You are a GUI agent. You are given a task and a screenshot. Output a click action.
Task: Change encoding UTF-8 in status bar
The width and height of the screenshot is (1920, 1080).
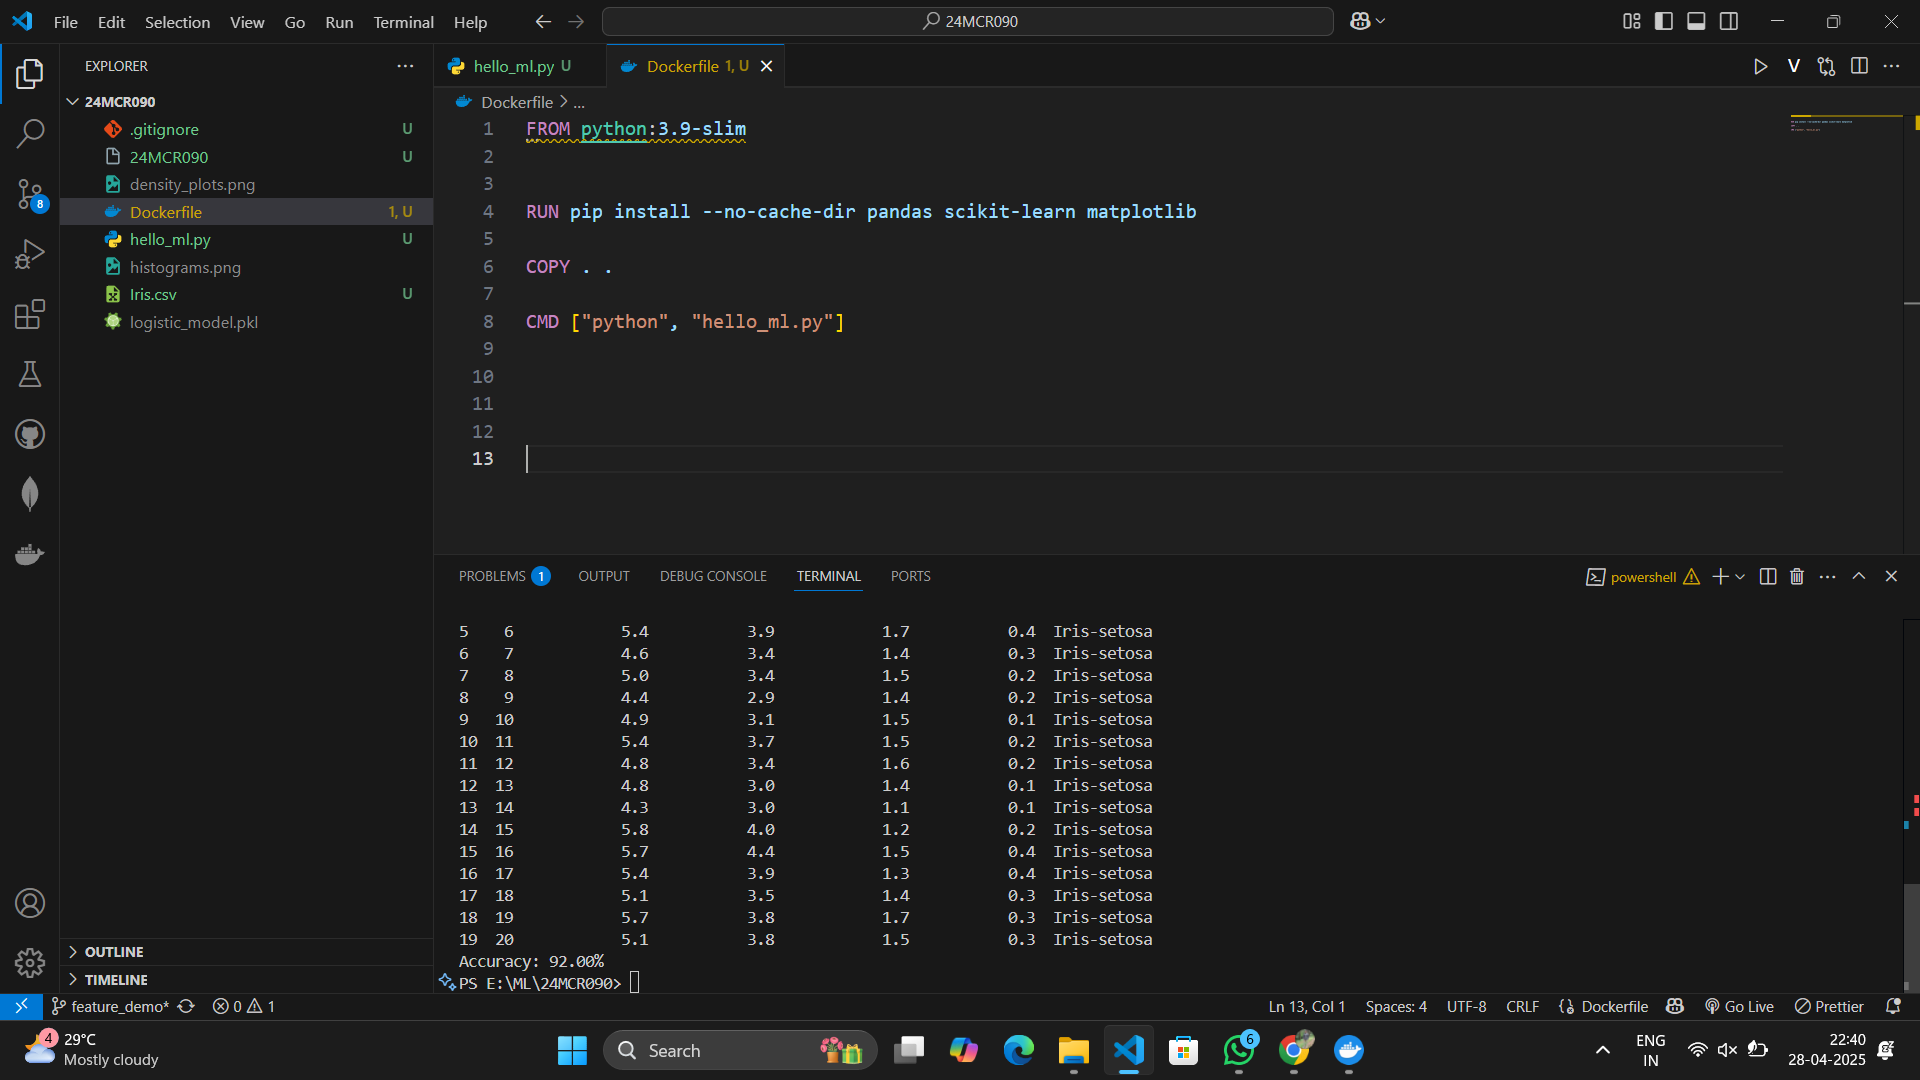[x=1466, y=1006]
